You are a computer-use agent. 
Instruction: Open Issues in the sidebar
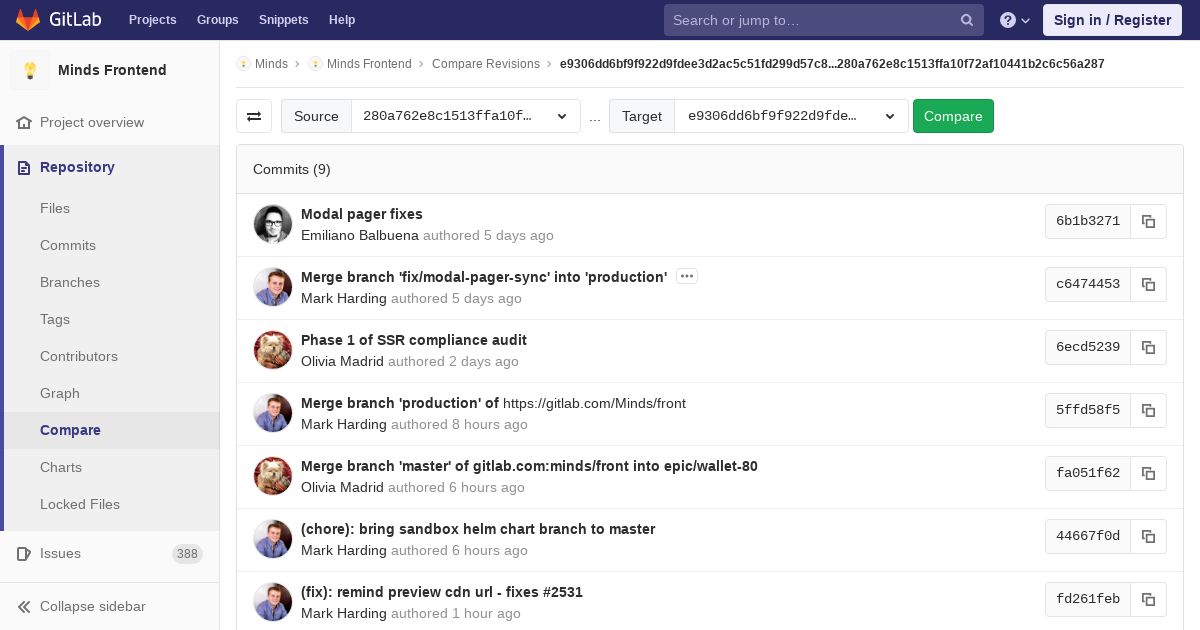[x=60, y=553]
